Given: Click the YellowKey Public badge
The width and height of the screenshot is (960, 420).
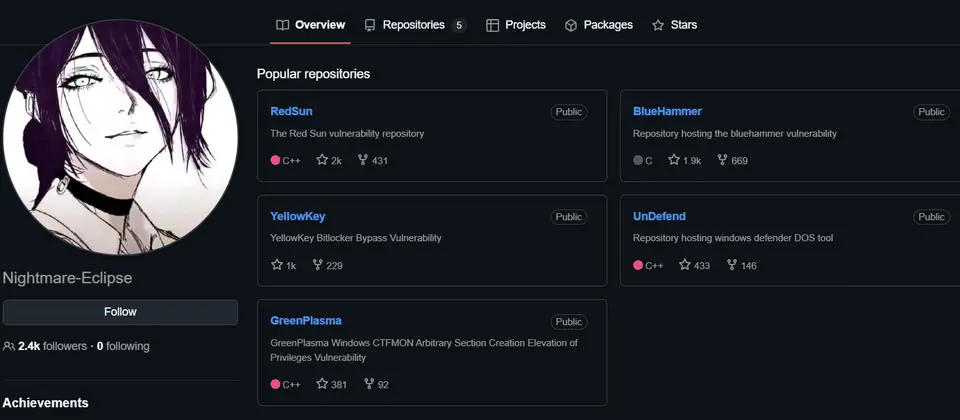Looking at the screenshot, I should (569, 217).
